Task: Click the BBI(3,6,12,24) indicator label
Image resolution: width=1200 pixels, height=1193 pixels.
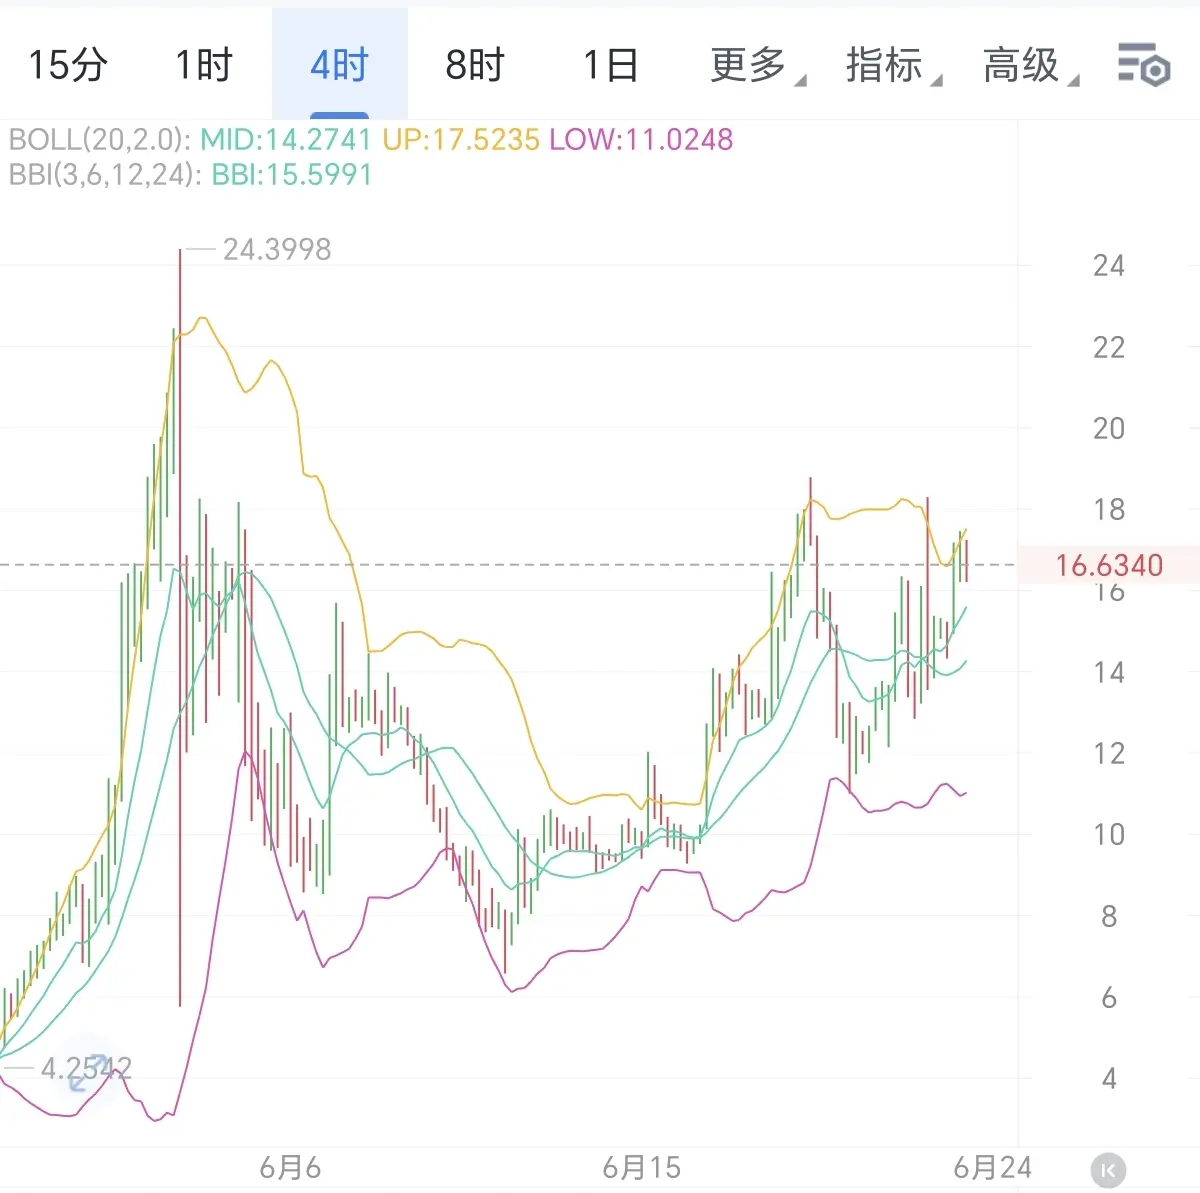Action: click(106, 174)
